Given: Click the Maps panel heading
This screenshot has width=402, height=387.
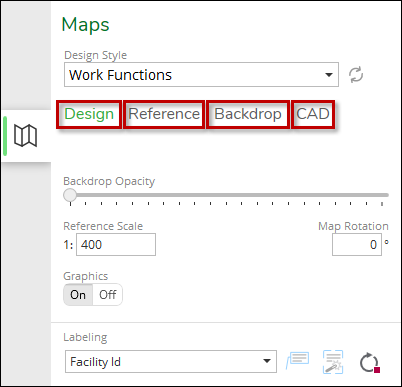Looking at the screenshot, I should [x=85, y=25].
